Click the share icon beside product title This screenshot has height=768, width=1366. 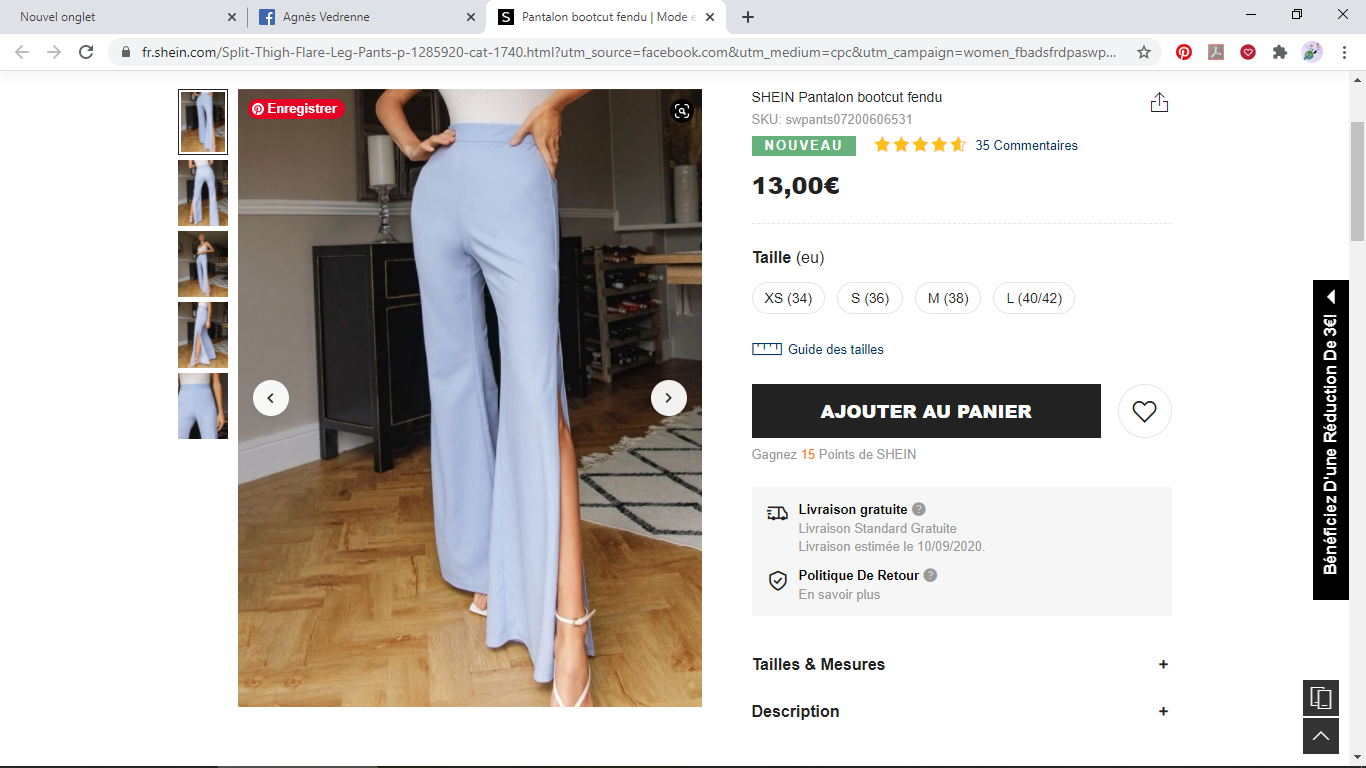click(x=1159, y=103)
